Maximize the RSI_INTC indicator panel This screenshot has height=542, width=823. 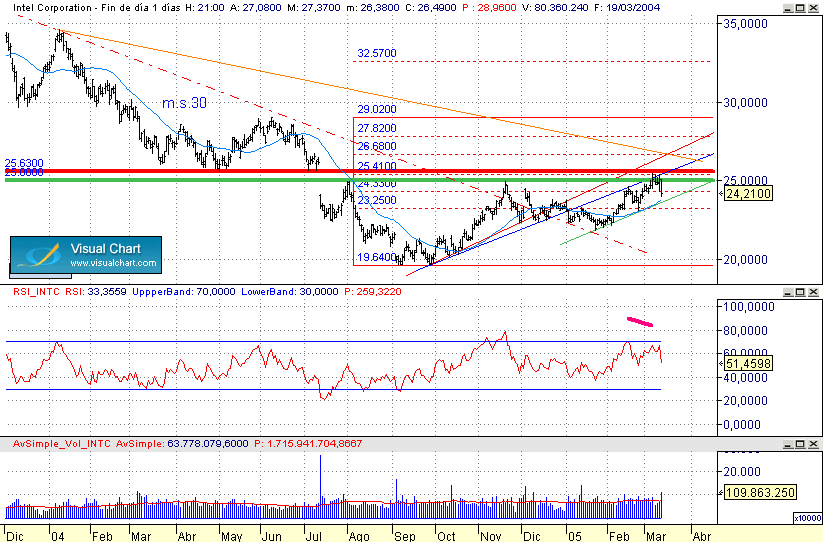(x=800, y=292)
